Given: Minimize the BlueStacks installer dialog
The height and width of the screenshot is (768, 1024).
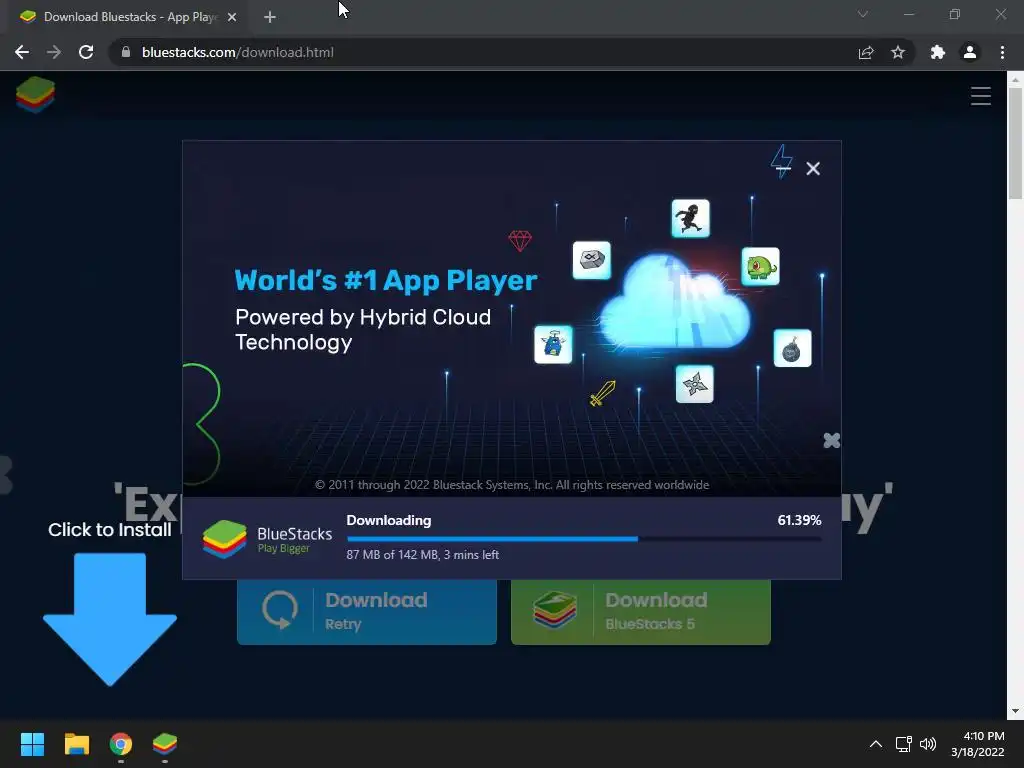Looking at the screenshot, I should coord(784,168).
